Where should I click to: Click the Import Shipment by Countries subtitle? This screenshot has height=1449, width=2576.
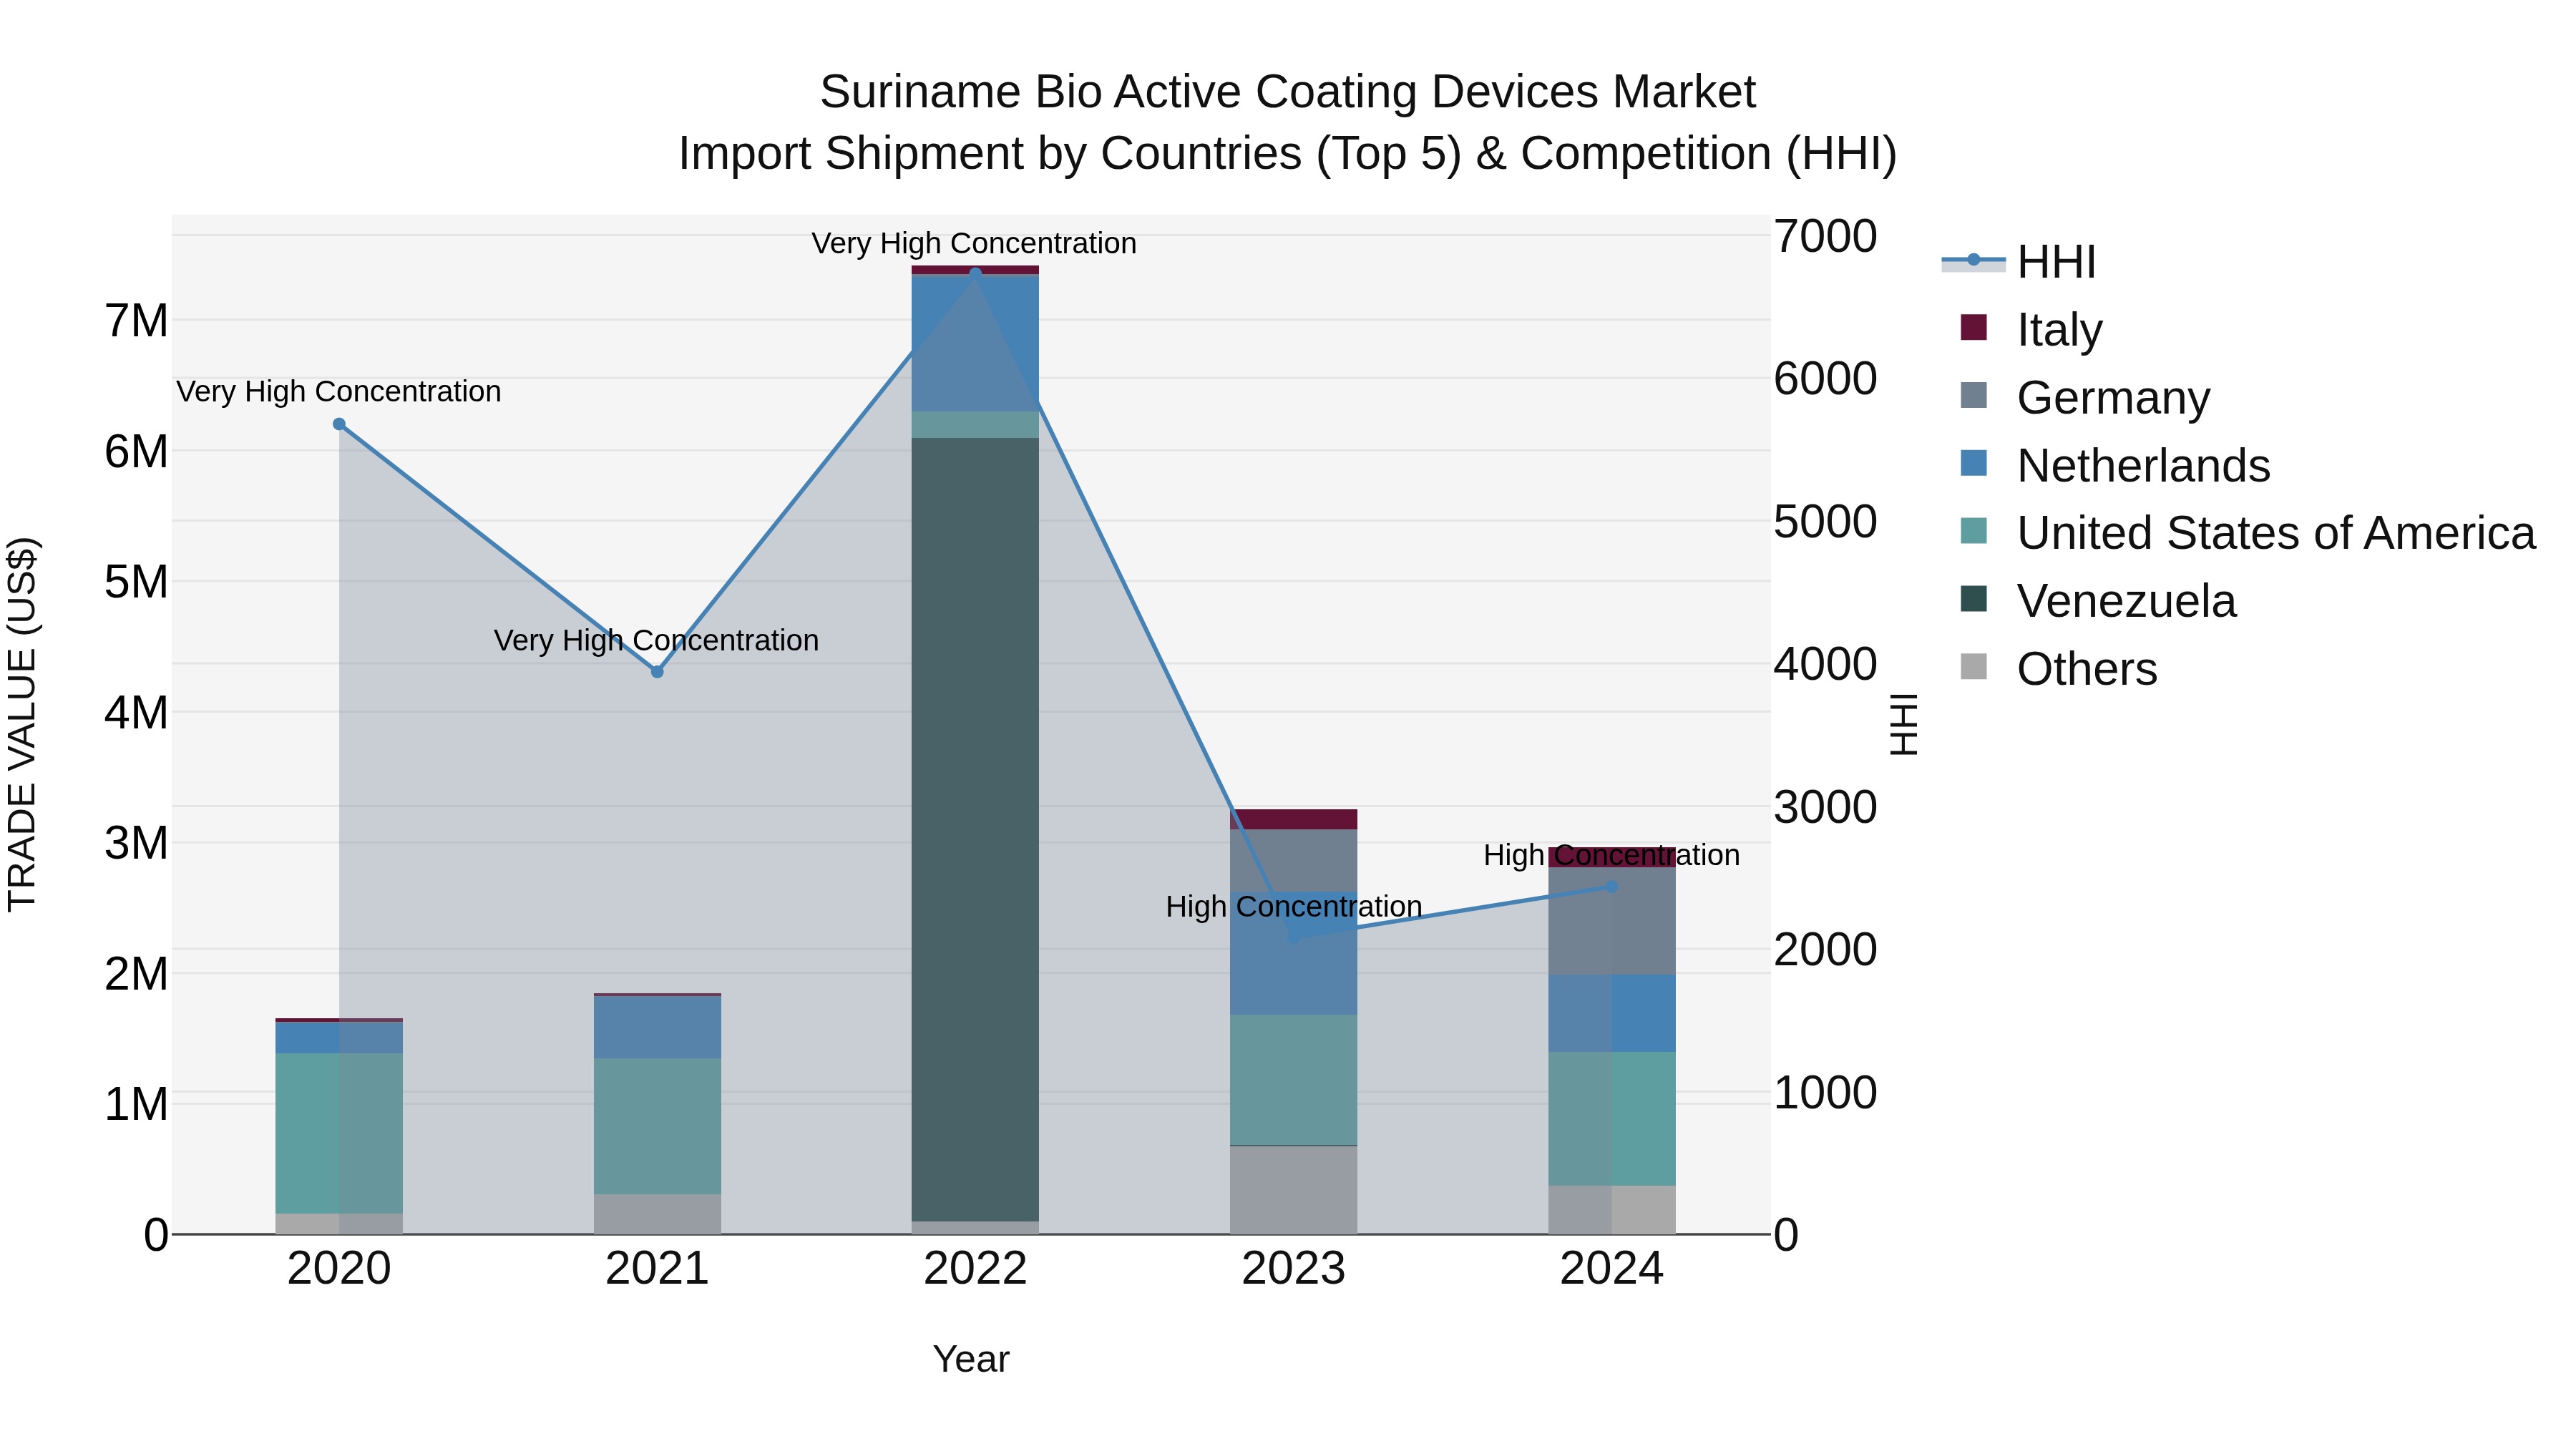1288,154
